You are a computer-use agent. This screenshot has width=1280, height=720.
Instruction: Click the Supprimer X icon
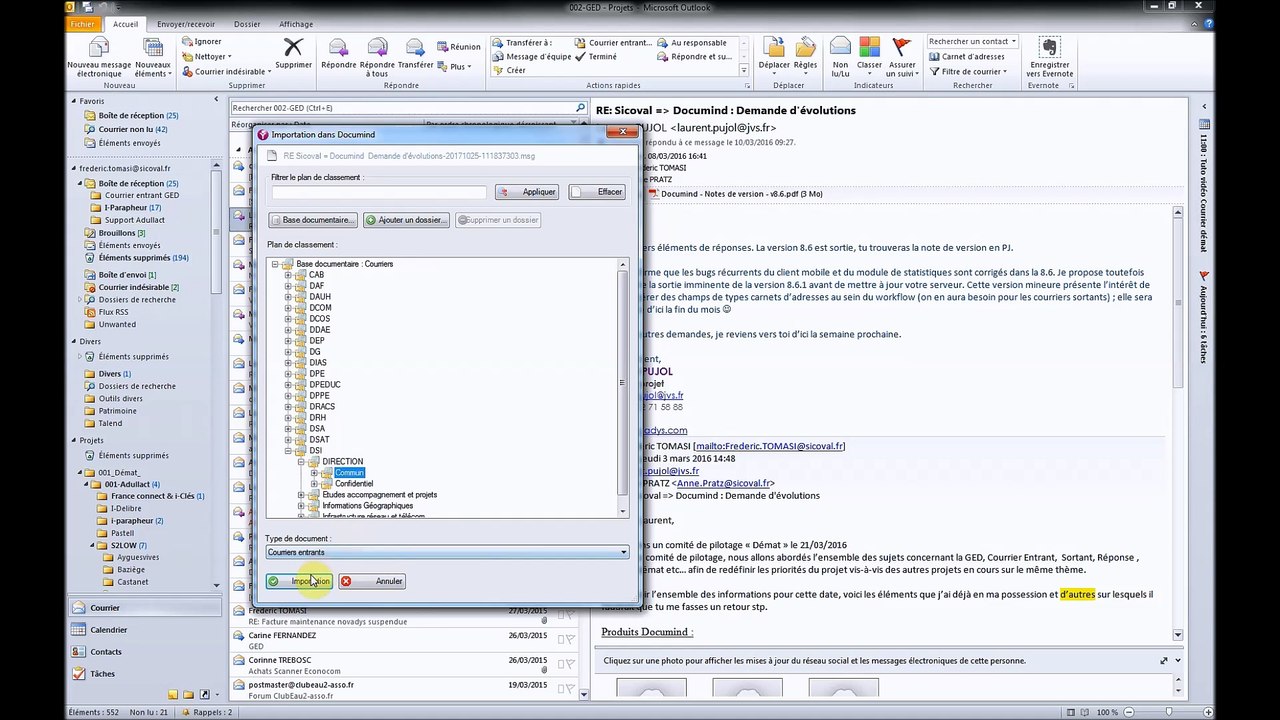click(293, 47)
